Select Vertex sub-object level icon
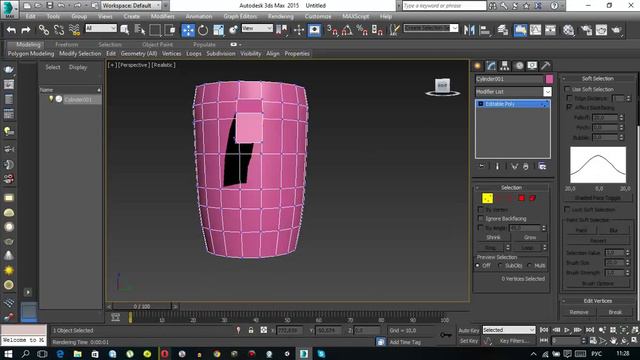Screen dimensions: 640x360 487,198
